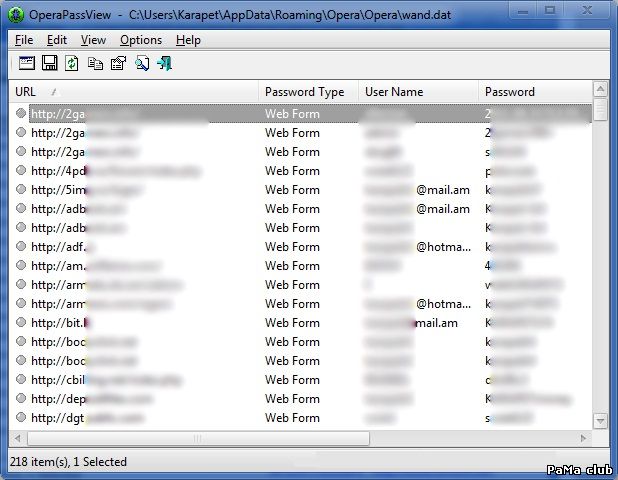Open the Options menu
618x480 pixels.
click(x=141, y=40)
